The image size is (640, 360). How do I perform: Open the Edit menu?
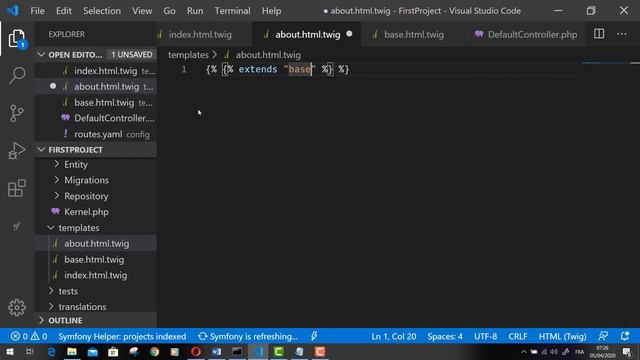pyautogui.click(x=64, y=11)
